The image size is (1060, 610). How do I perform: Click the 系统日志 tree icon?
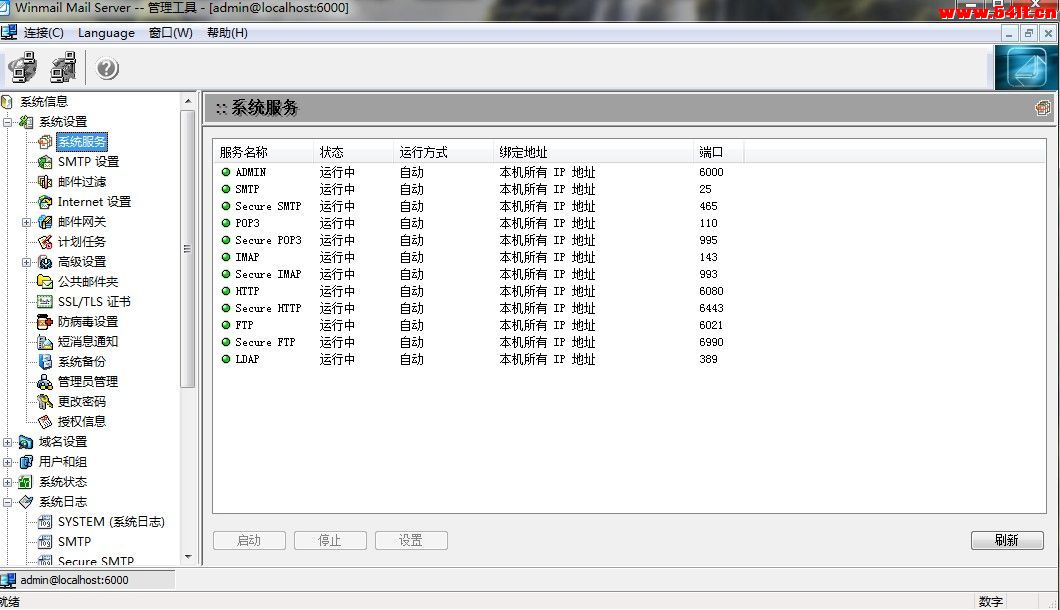26,502
